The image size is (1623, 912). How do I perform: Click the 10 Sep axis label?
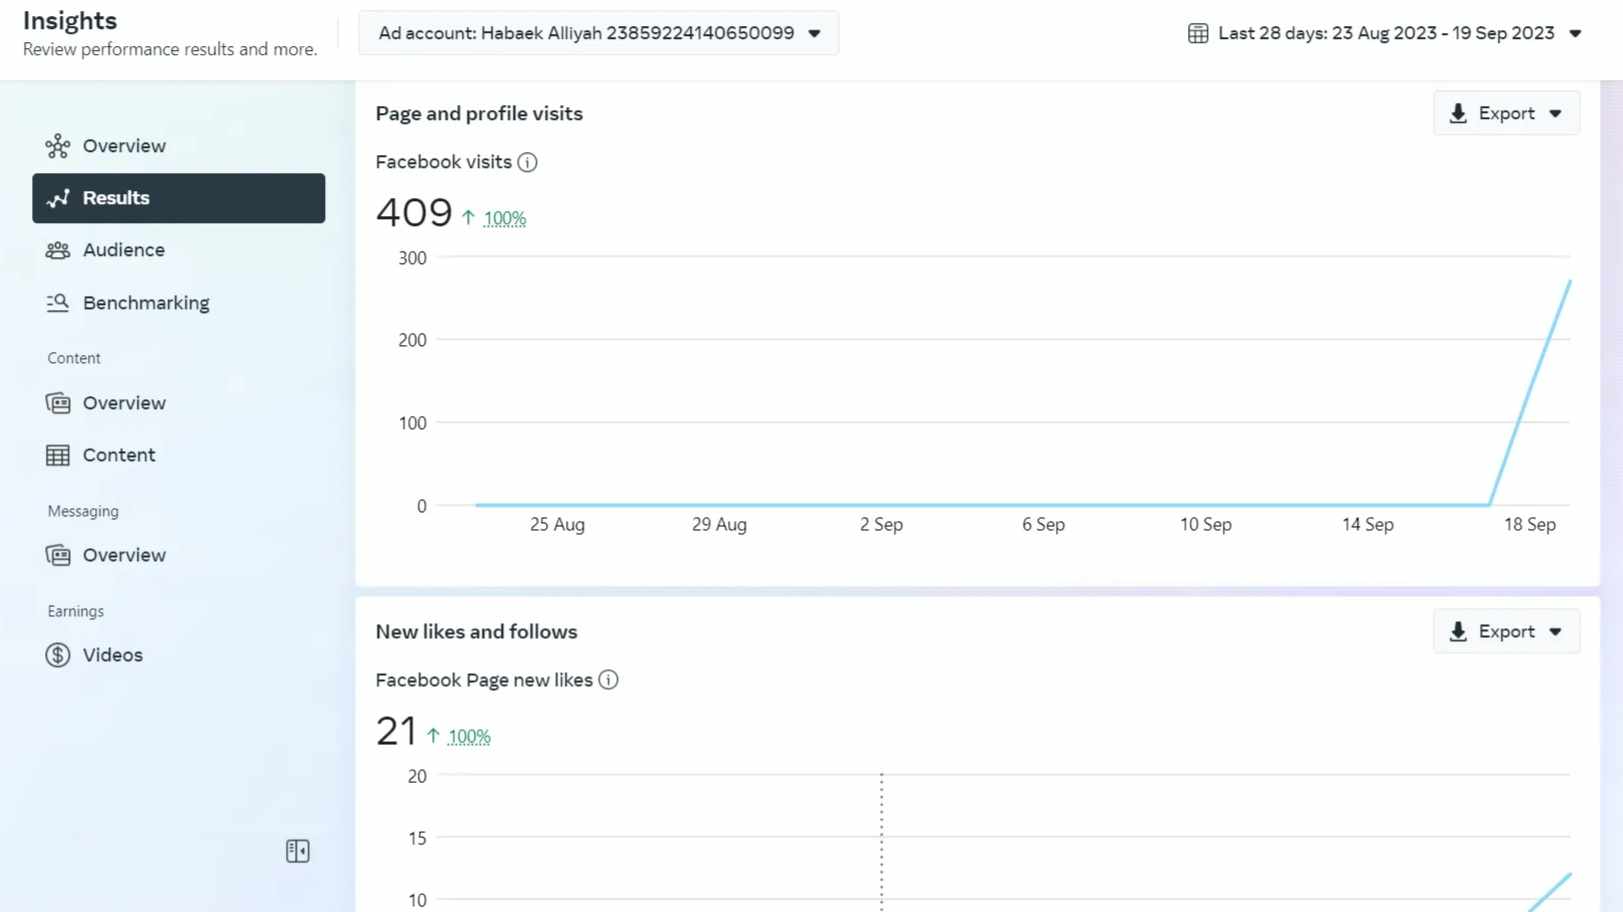(1206, 524)
